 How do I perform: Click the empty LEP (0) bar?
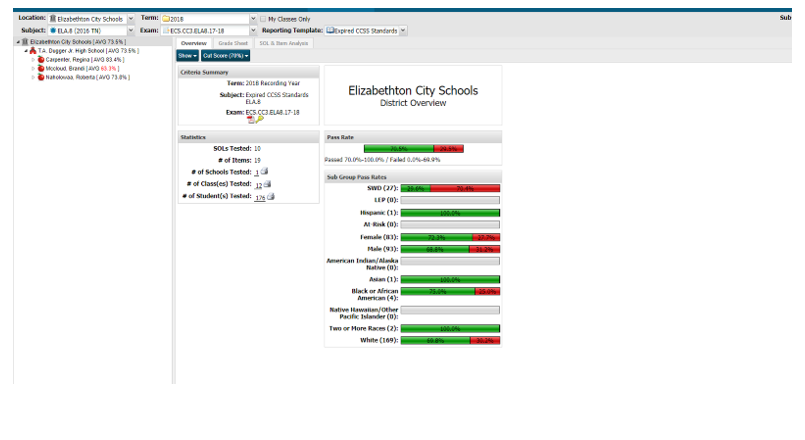pyautogui.click(x=450, y=200)
